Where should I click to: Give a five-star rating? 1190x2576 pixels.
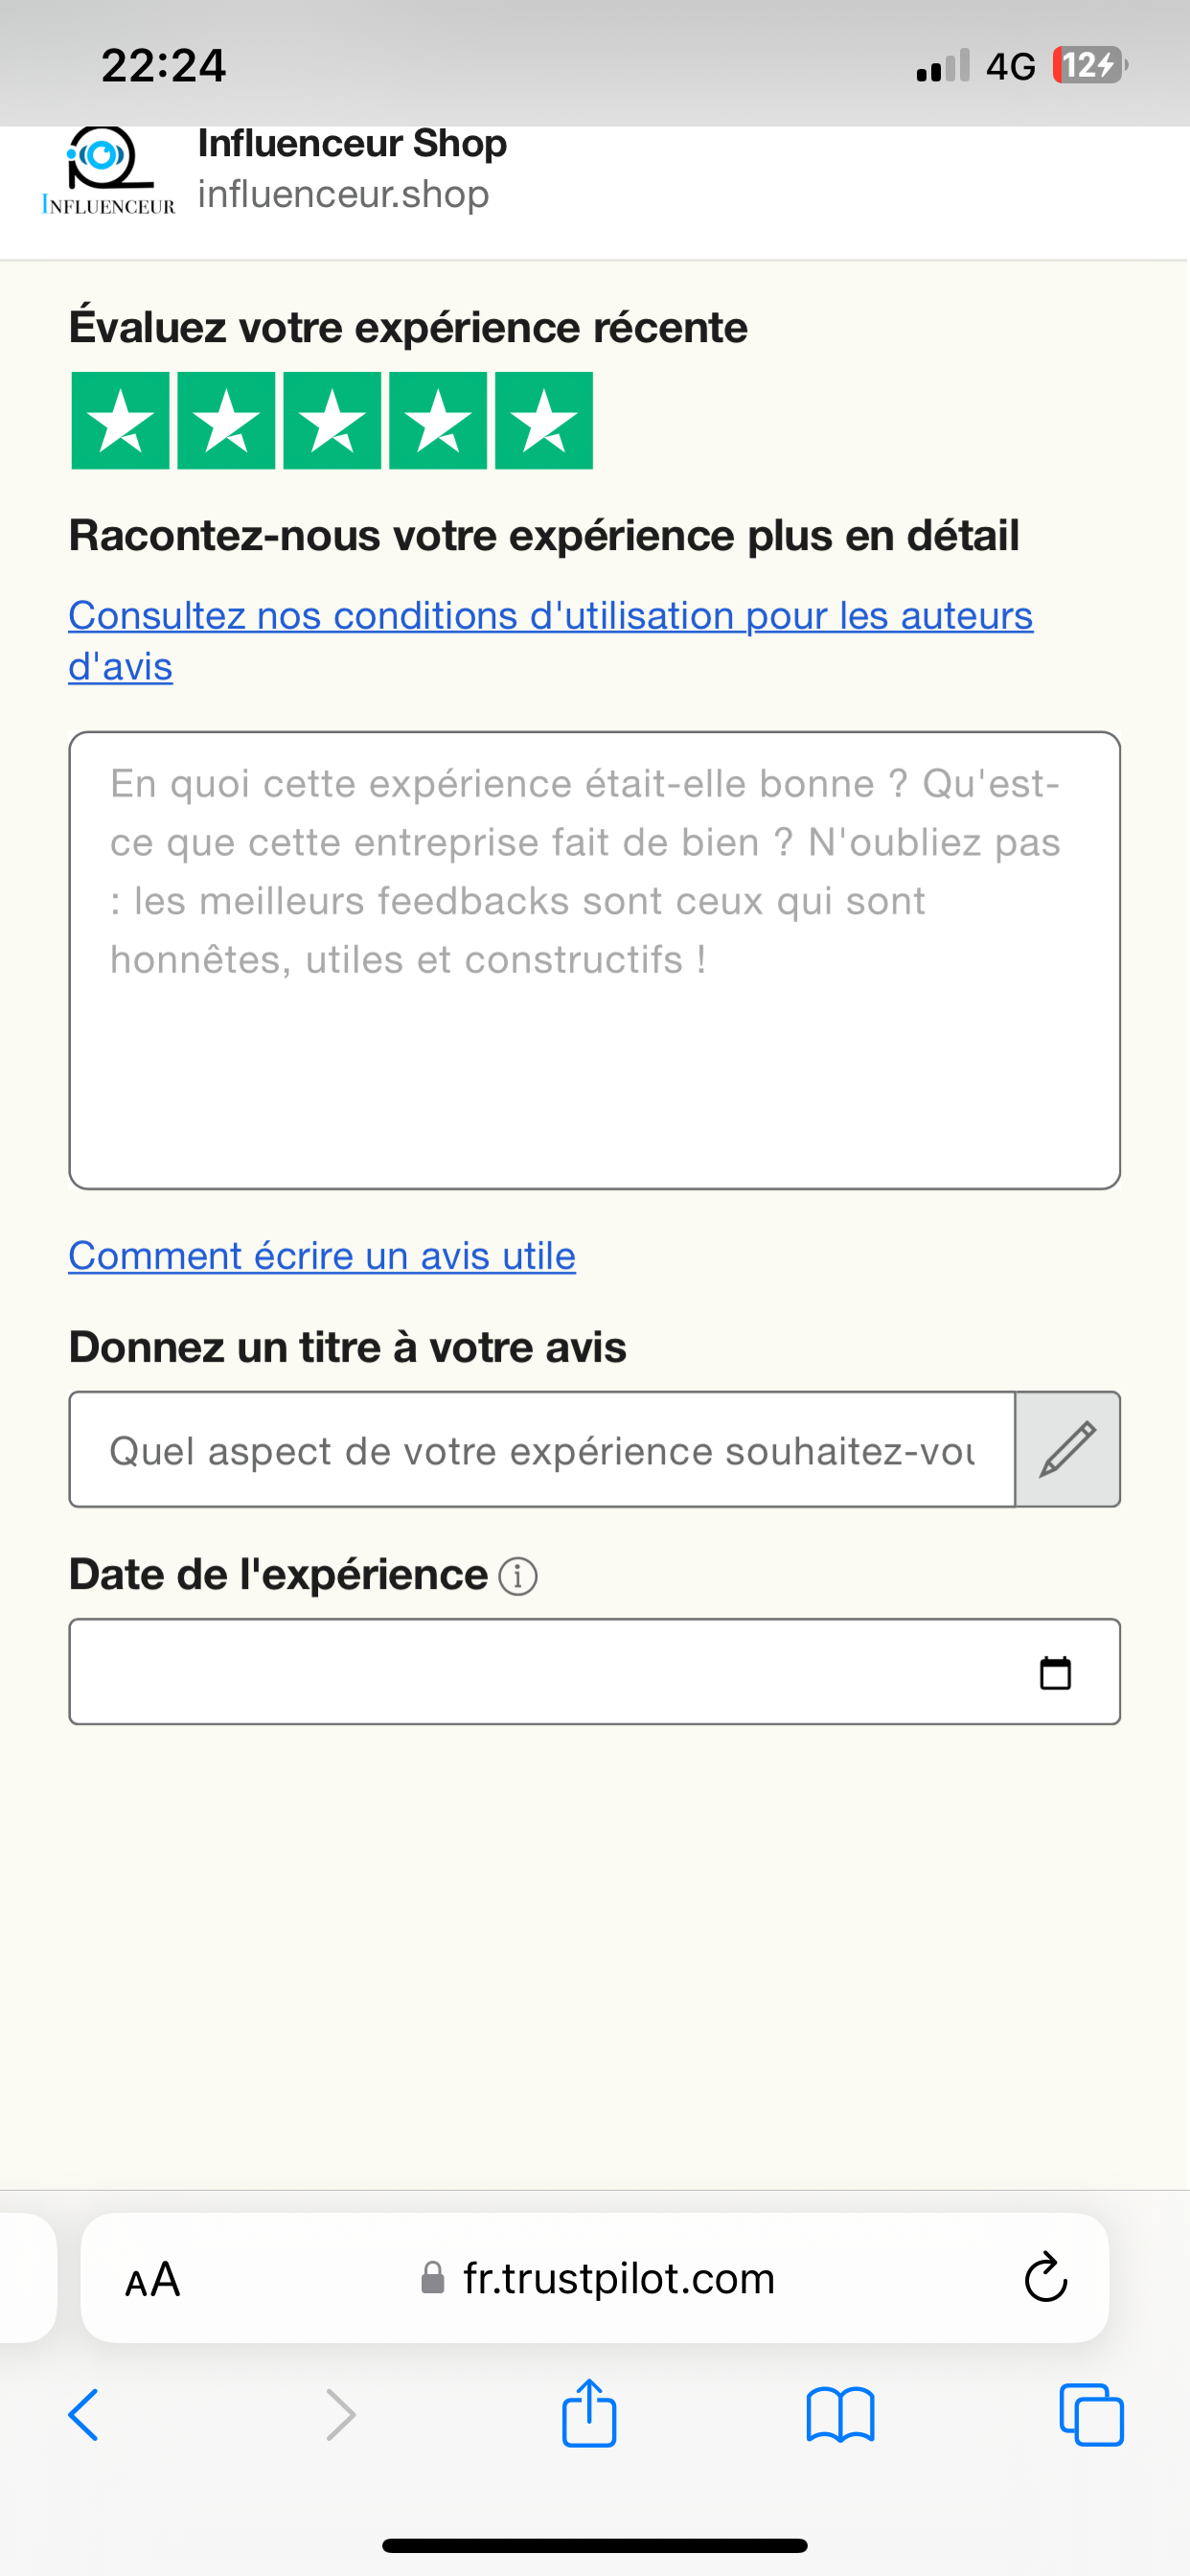[x=544, y=421]
